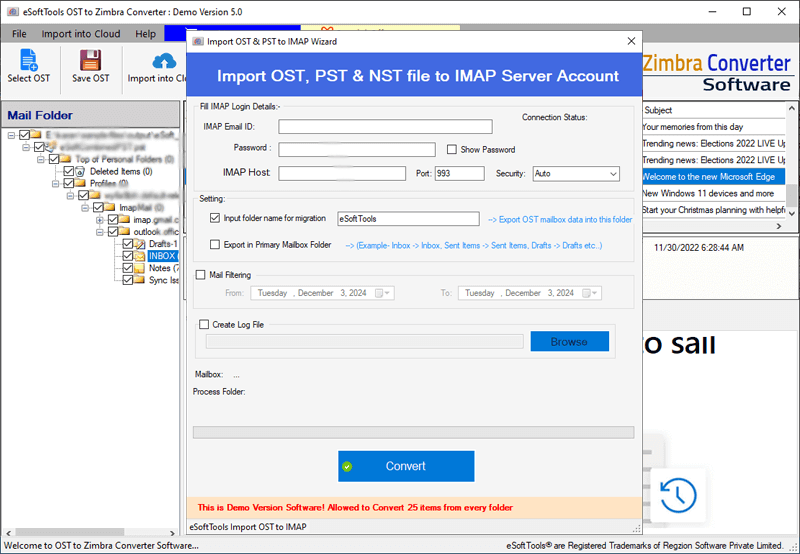Click the Save OST floppy disk icon
This screenshot has width=800, height=554.
click(90, 60)
